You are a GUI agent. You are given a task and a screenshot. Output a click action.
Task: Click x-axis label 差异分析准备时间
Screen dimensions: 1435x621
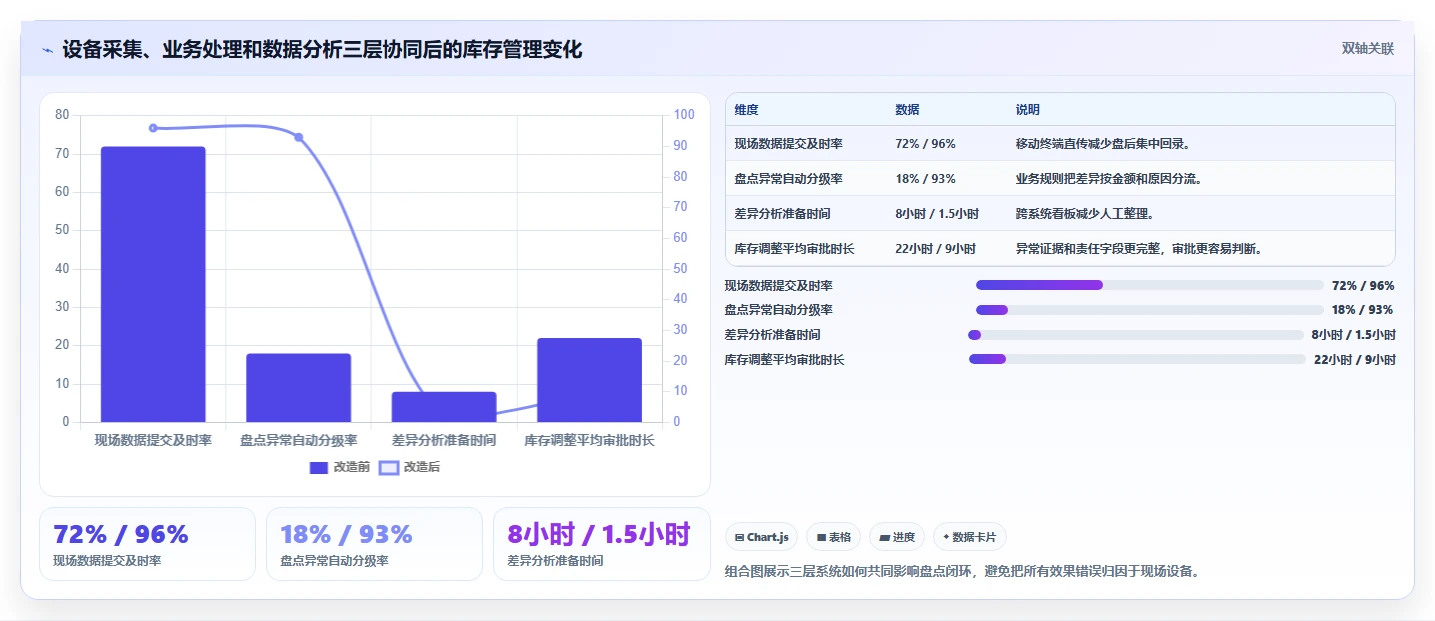click(x=444, y=440)
